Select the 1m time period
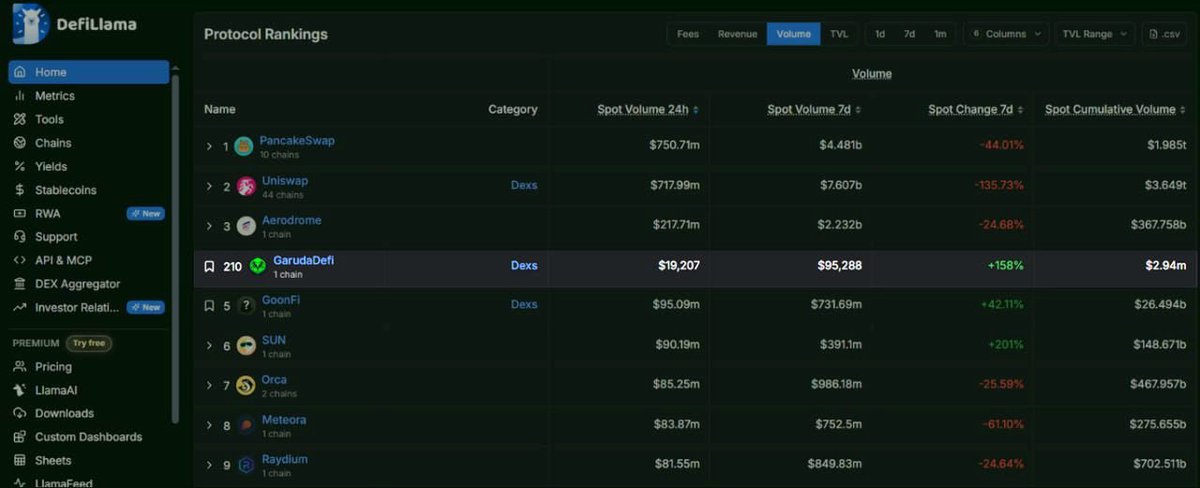Image resolution: width=1200 pixels, height=488 pixels. click(940, 34)
